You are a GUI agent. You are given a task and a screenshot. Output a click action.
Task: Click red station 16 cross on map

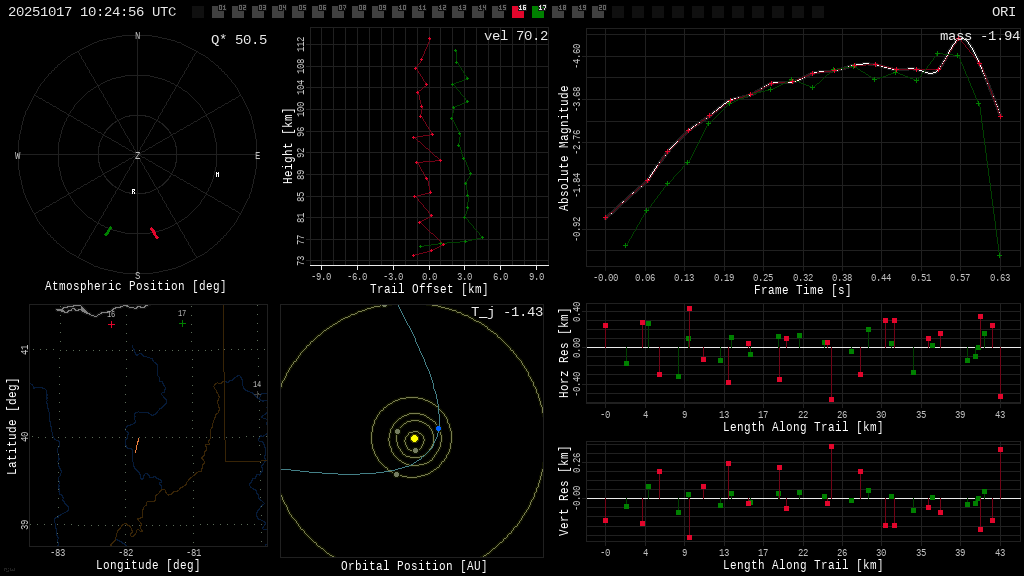pyautogui.click(x=111, y=324)
